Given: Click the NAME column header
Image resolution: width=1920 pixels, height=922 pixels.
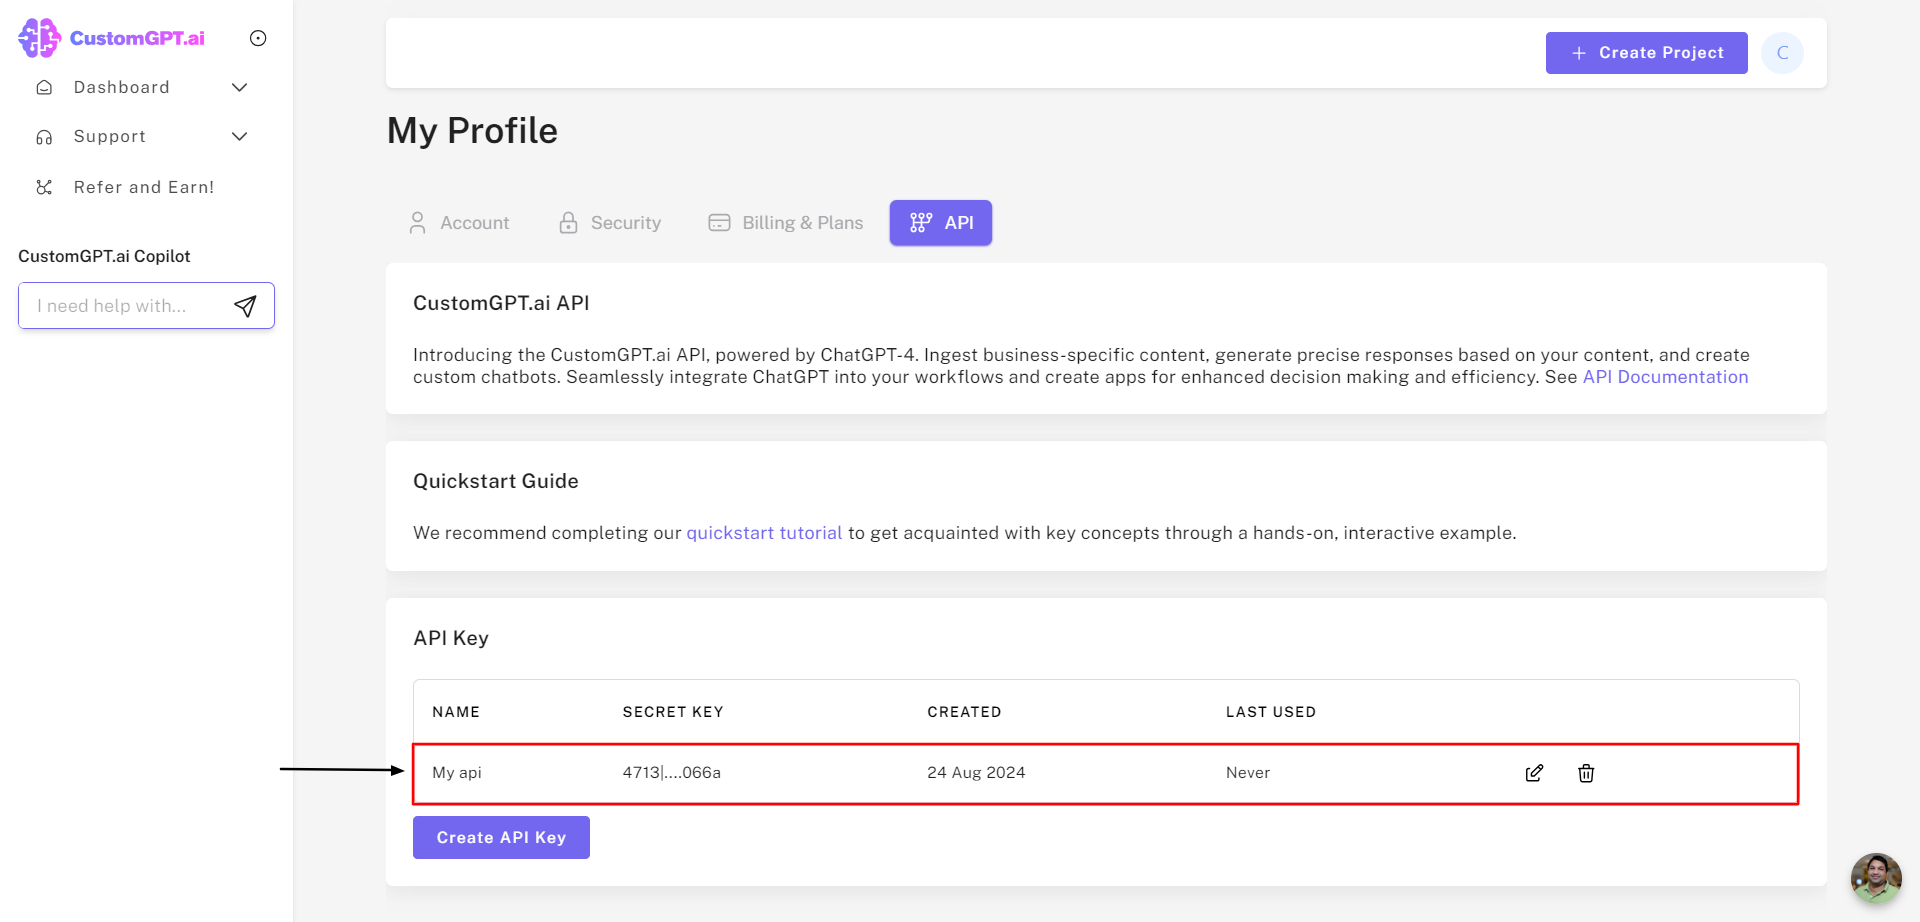Looking at the screenshot, I should point(456,712).
